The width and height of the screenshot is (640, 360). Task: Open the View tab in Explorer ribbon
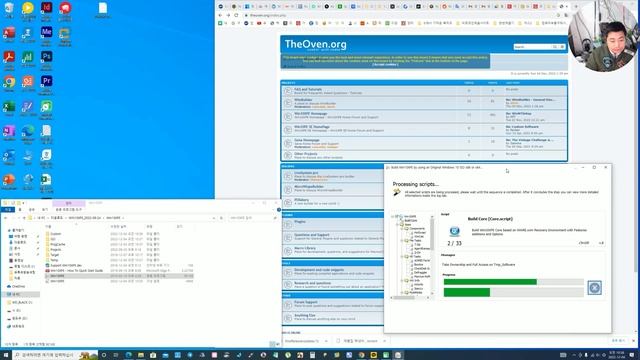pos(45,209)
